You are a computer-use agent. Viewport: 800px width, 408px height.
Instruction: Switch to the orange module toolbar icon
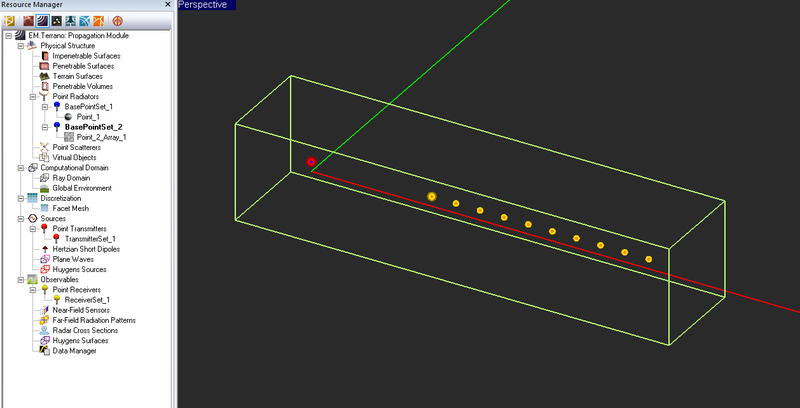coord(99,21)
